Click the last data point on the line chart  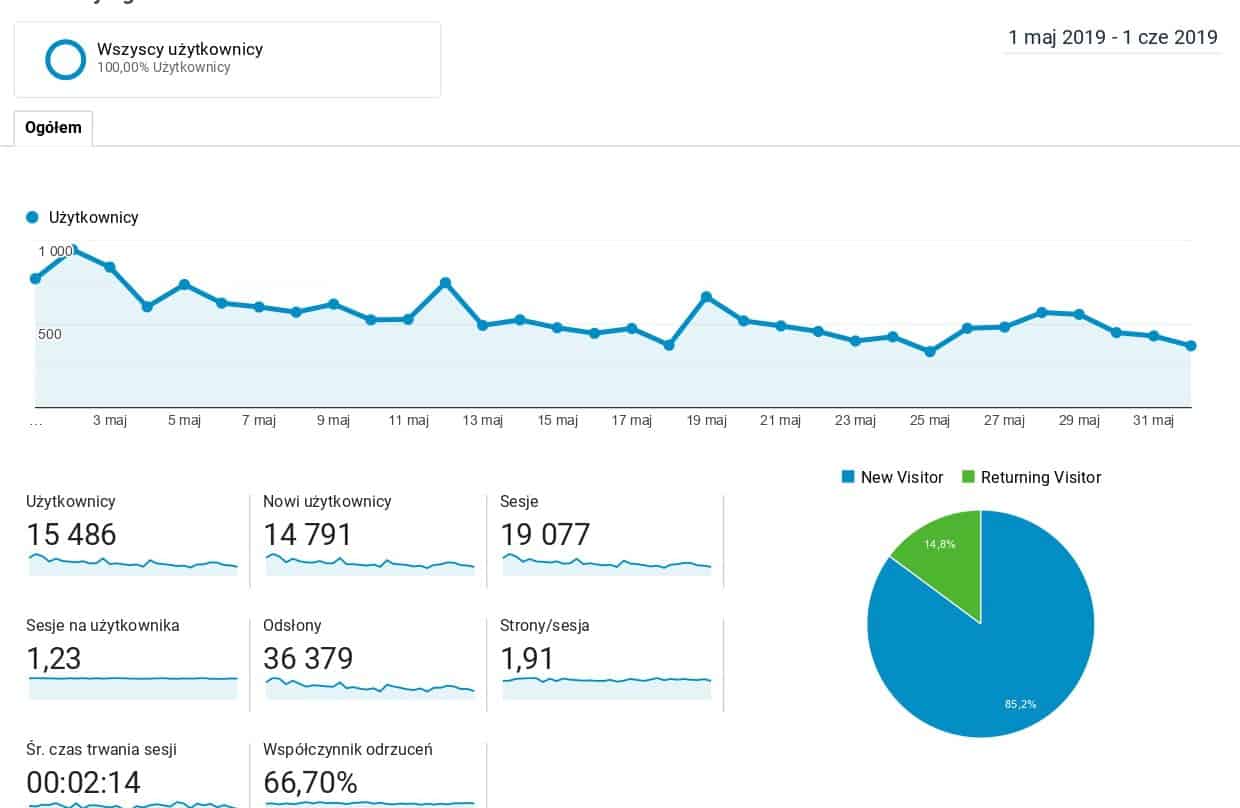pyautogui.click(x=1191, y=346)
